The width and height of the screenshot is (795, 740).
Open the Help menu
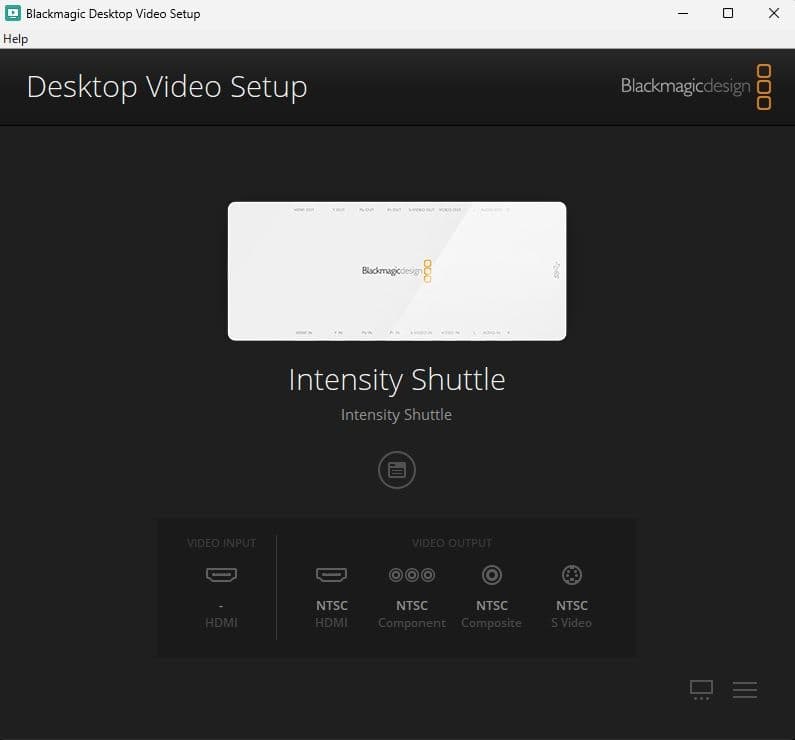tap(15, 39)
